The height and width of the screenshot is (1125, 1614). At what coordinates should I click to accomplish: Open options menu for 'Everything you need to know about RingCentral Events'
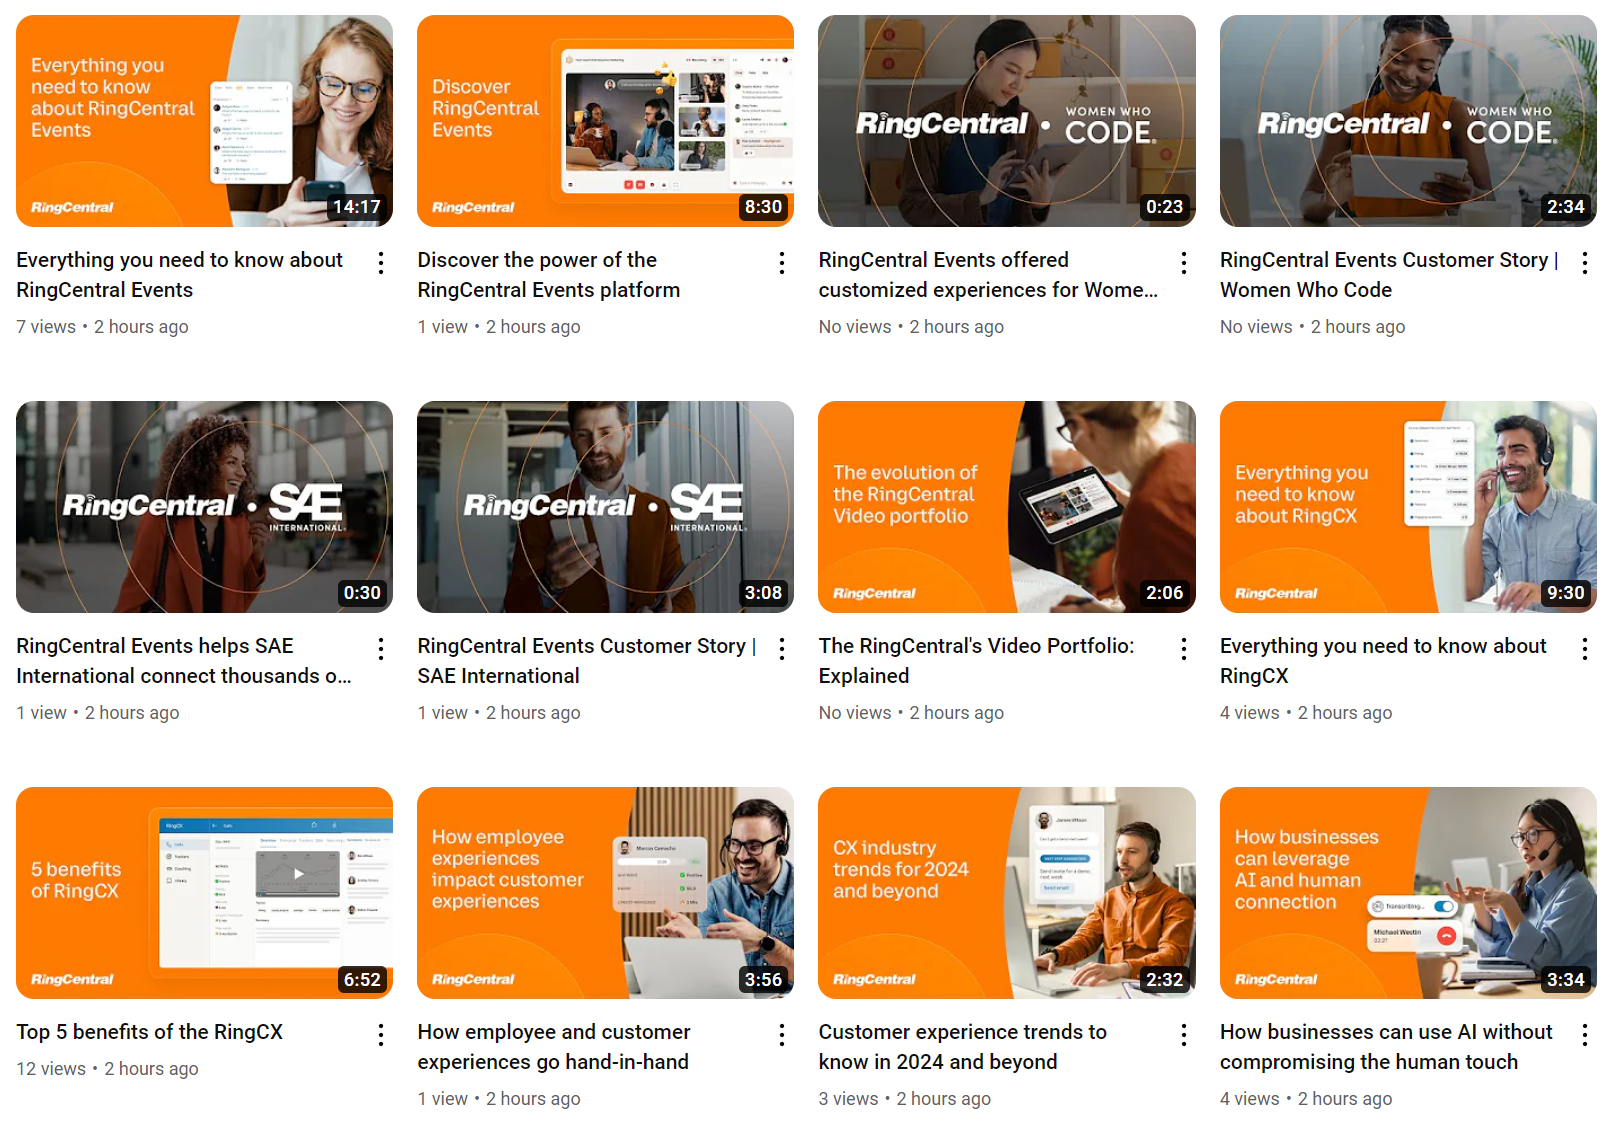[x=381, y=263]
